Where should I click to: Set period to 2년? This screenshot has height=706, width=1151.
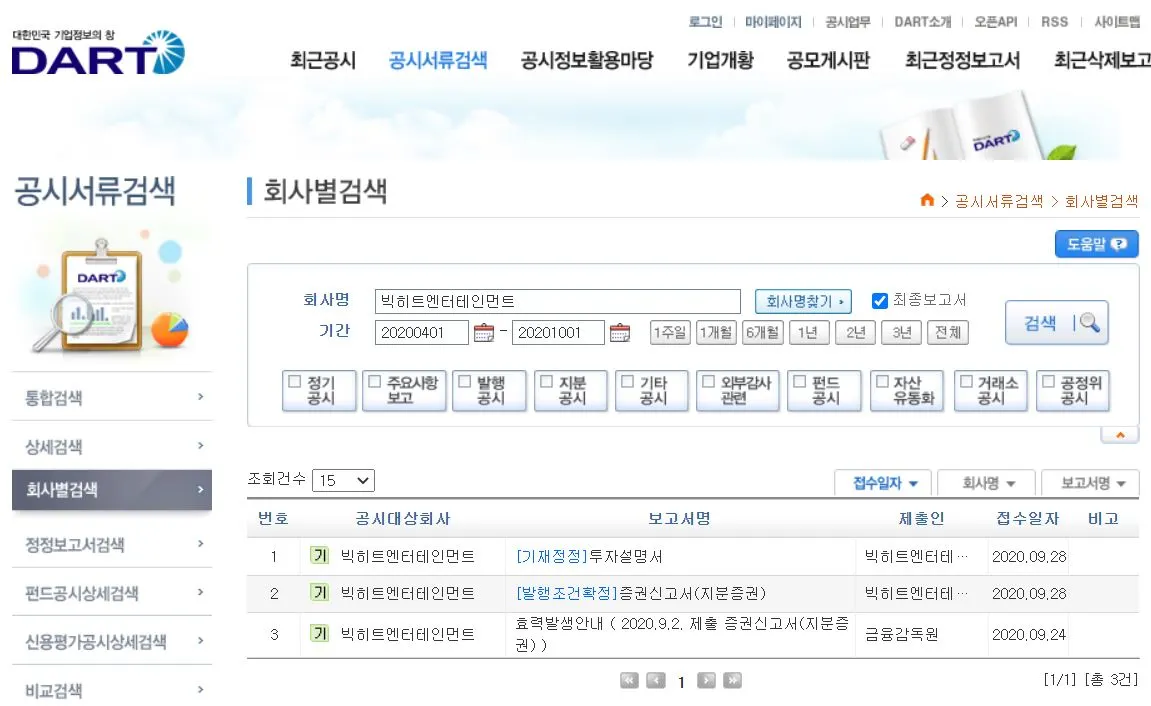pos(855,332)
